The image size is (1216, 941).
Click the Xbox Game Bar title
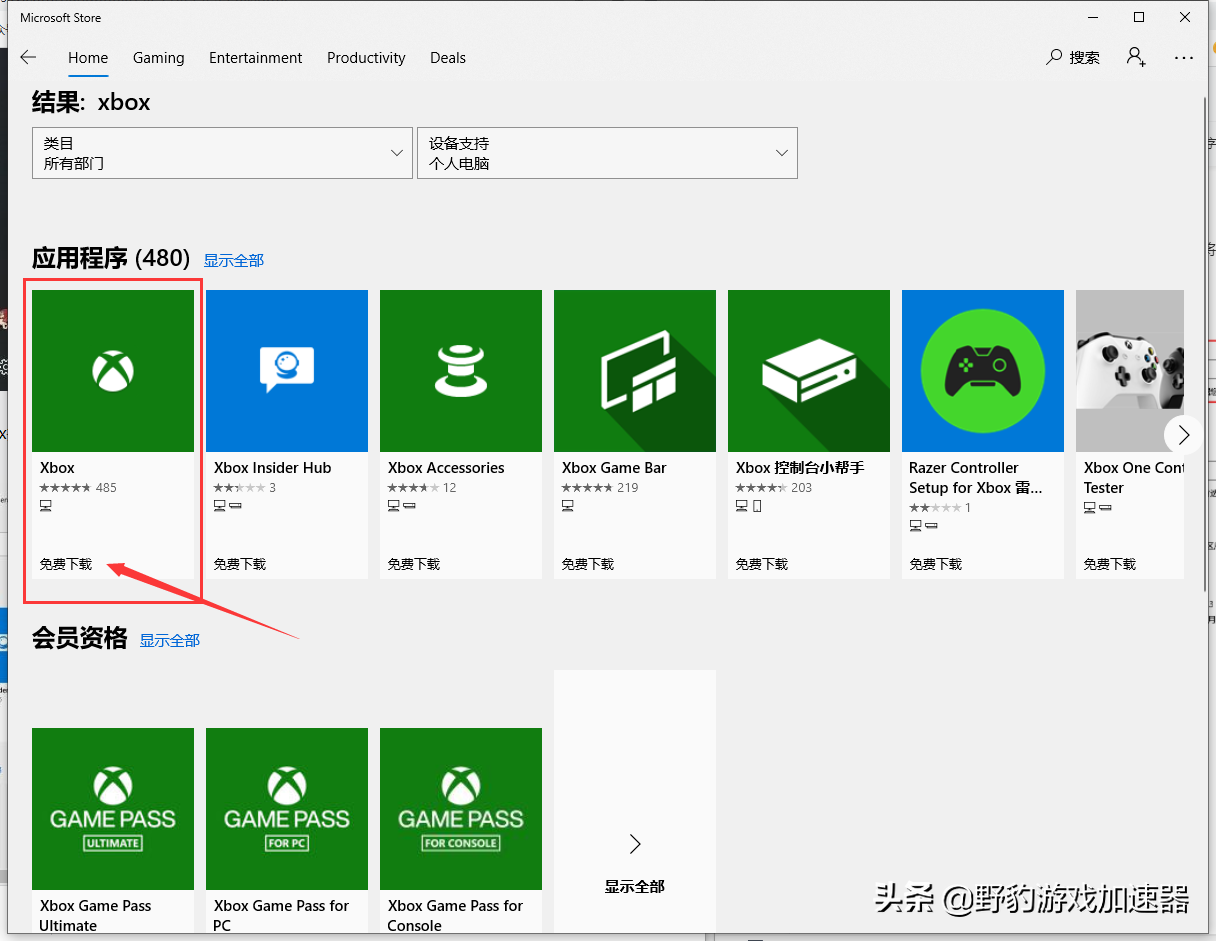click(614, 468)
